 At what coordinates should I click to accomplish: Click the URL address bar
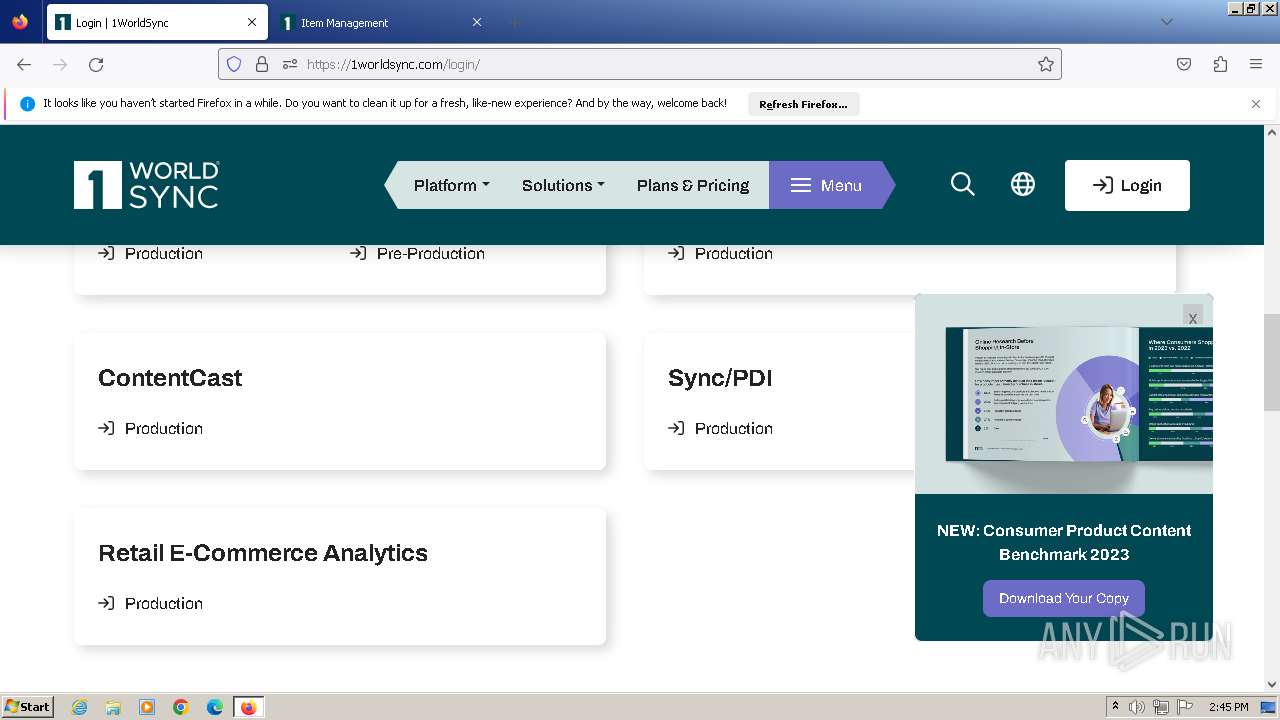coord(640,64)
